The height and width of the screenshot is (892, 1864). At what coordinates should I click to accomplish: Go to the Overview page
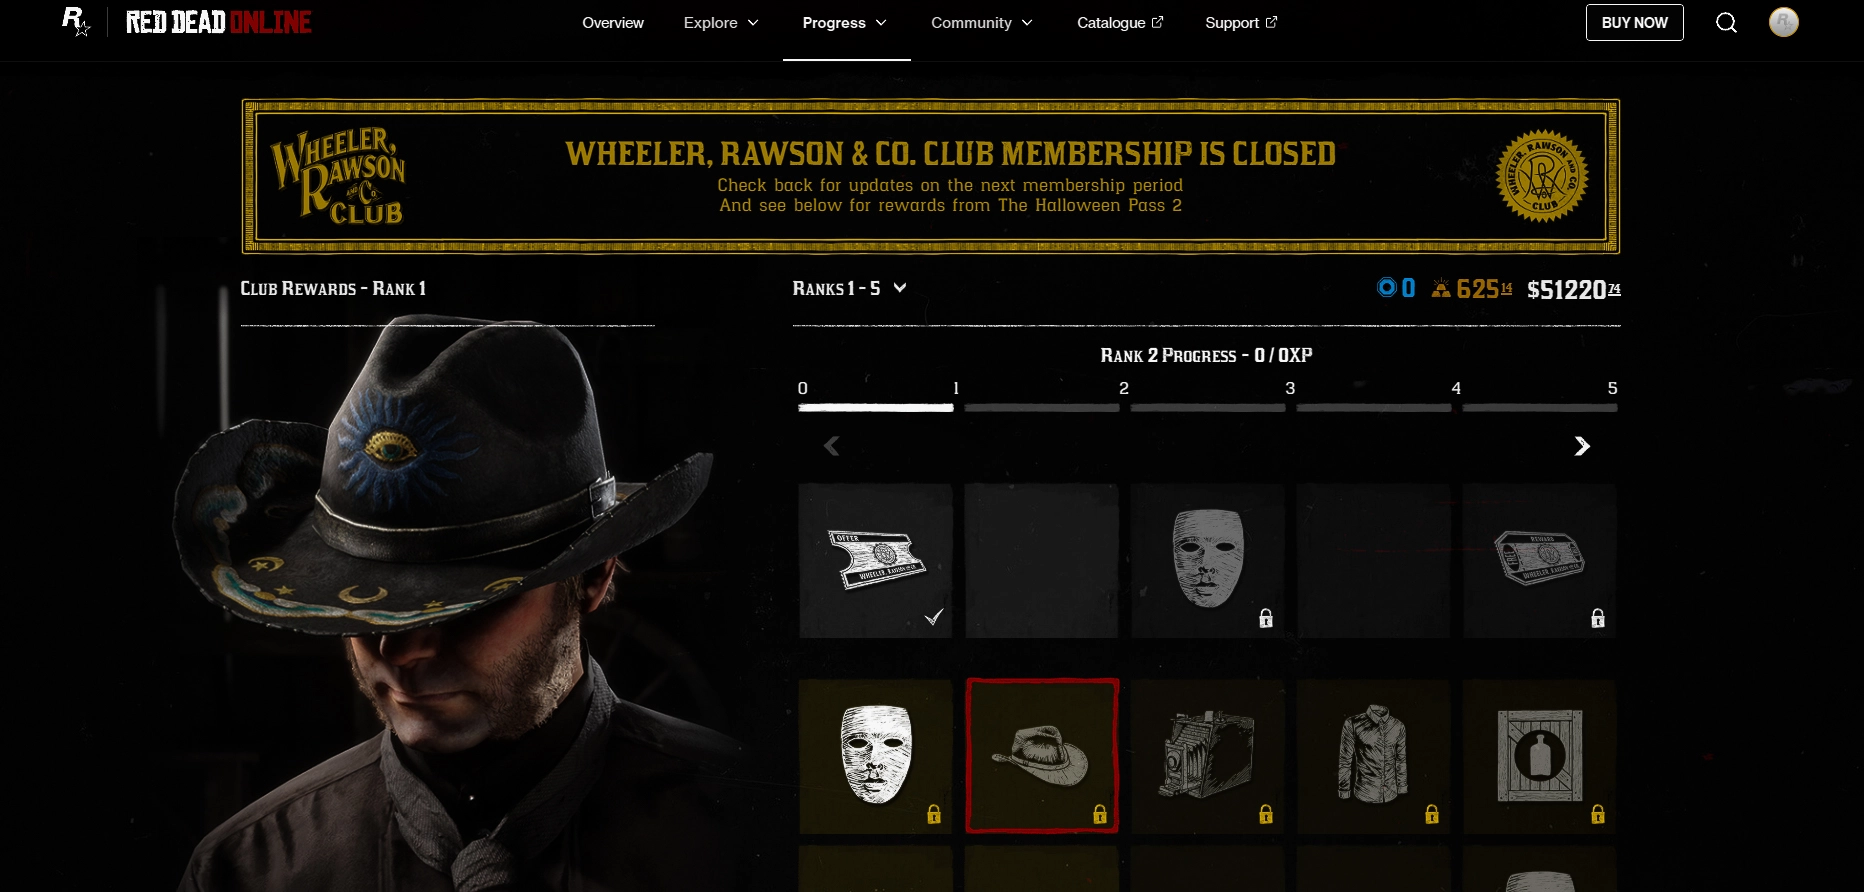coord(613,22)
